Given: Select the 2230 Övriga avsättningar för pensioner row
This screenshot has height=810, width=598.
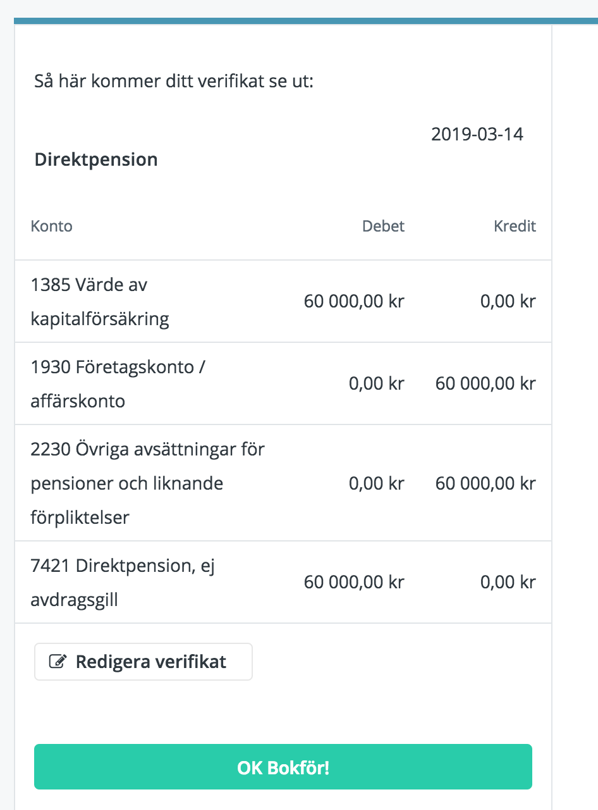Looking at the screenshot, I should (283, 483).
